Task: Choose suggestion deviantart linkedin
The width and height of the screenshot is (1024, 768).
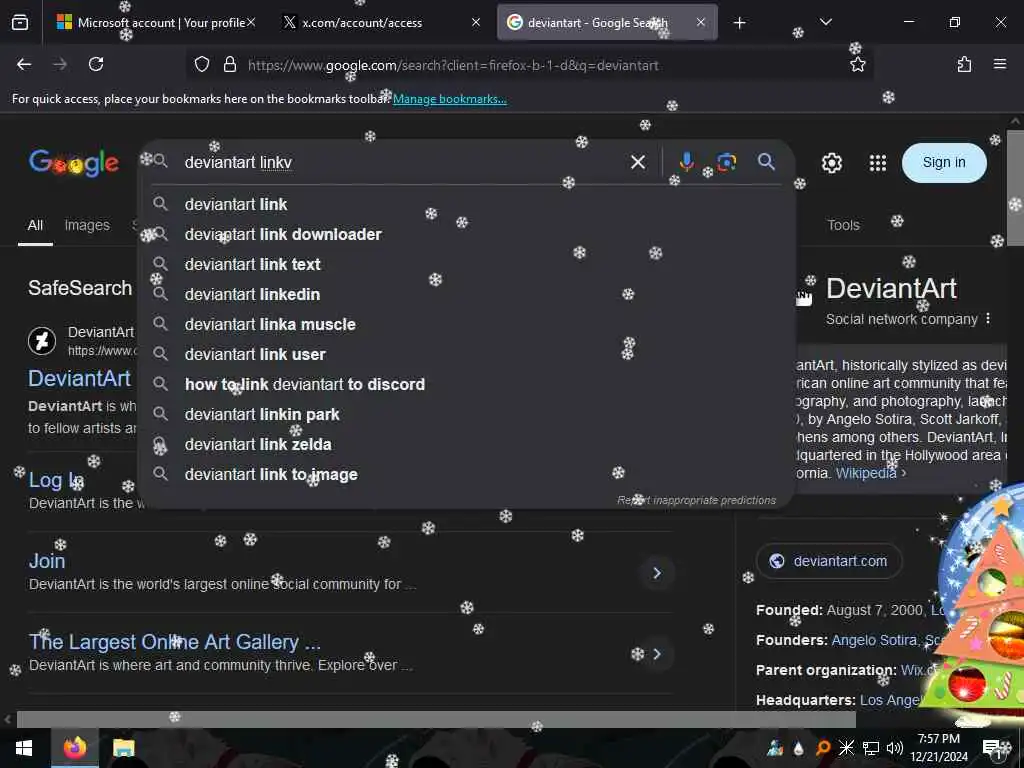Action: (467, 295)
